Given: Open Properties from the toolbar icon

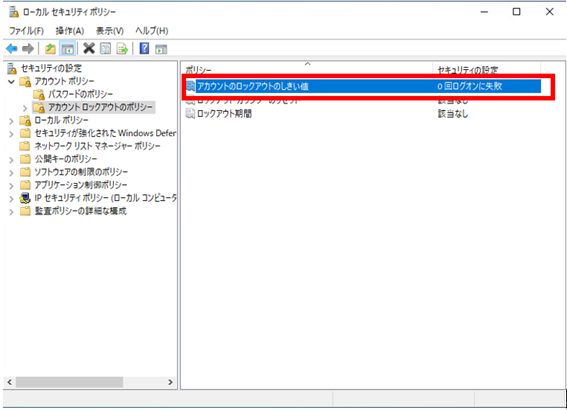Looking at the screenshot, I should 106,48.
